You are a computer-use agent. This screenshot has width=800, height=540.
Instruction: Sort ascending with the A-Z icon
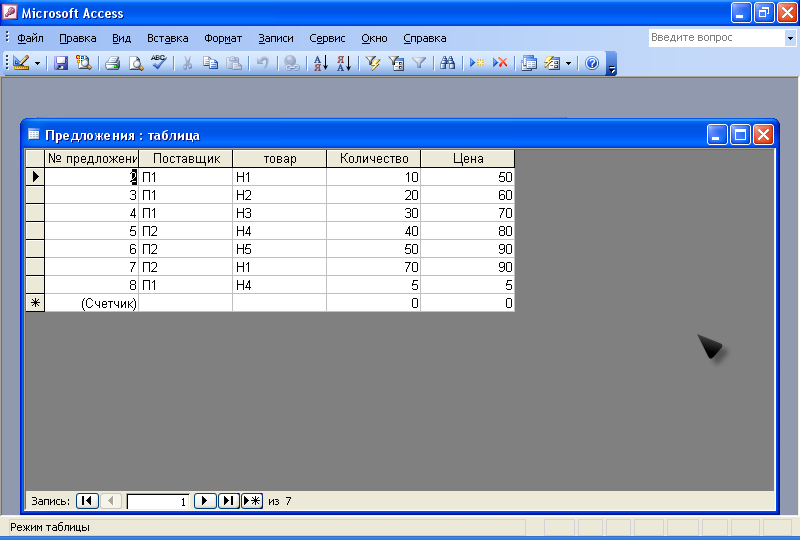[320, 63]
